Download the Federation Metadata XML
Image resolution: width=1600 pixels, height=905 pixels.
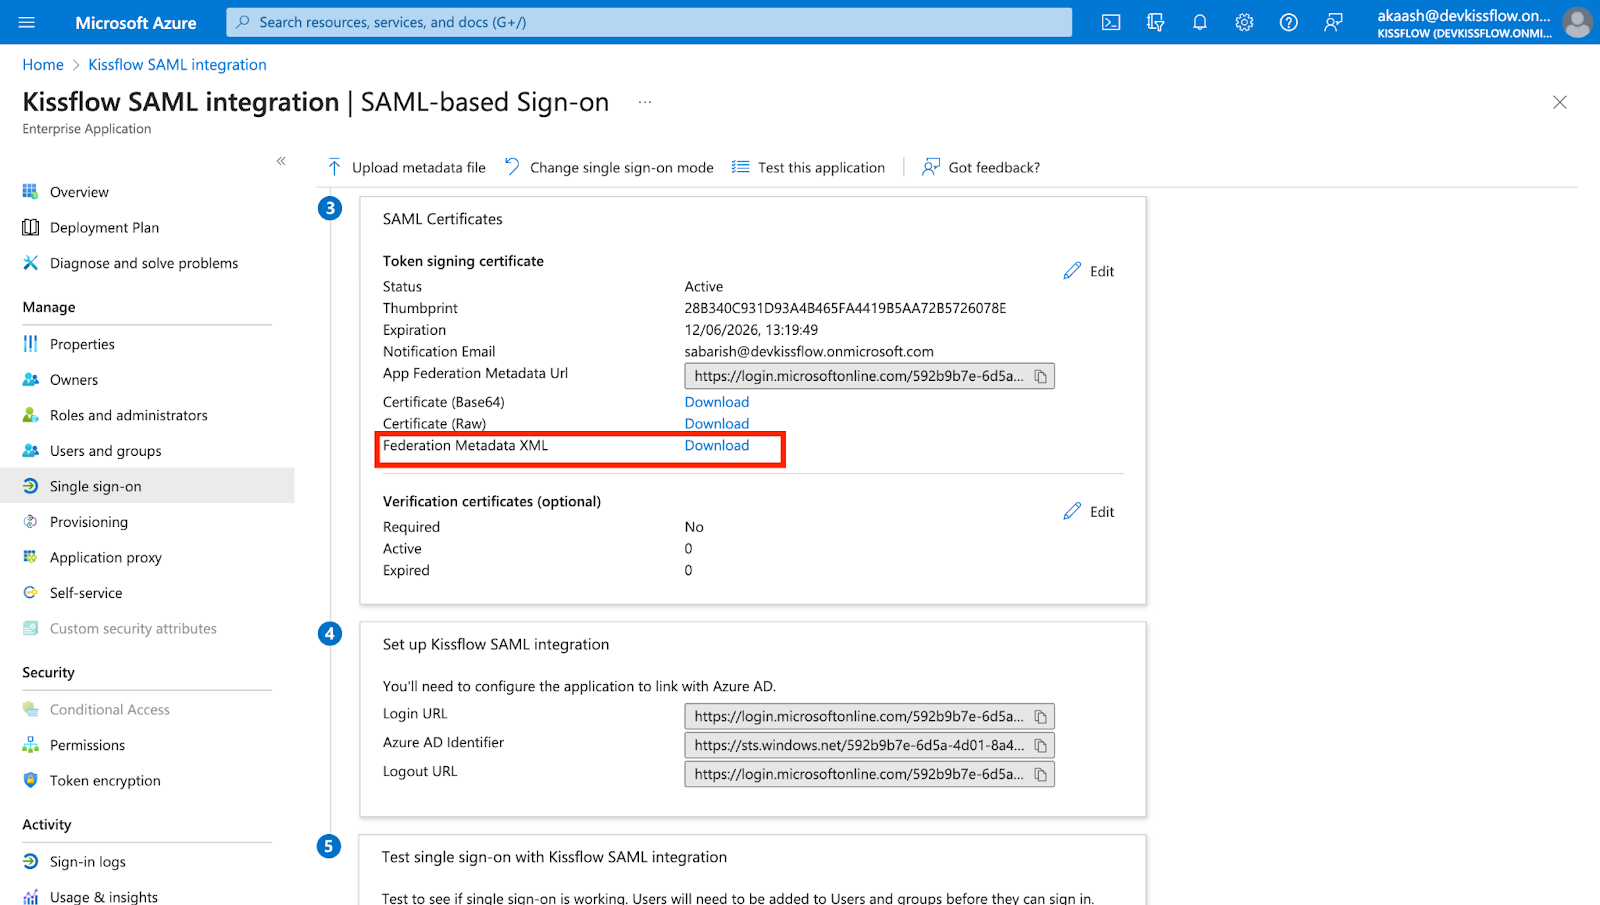click(x=717, y=446)
